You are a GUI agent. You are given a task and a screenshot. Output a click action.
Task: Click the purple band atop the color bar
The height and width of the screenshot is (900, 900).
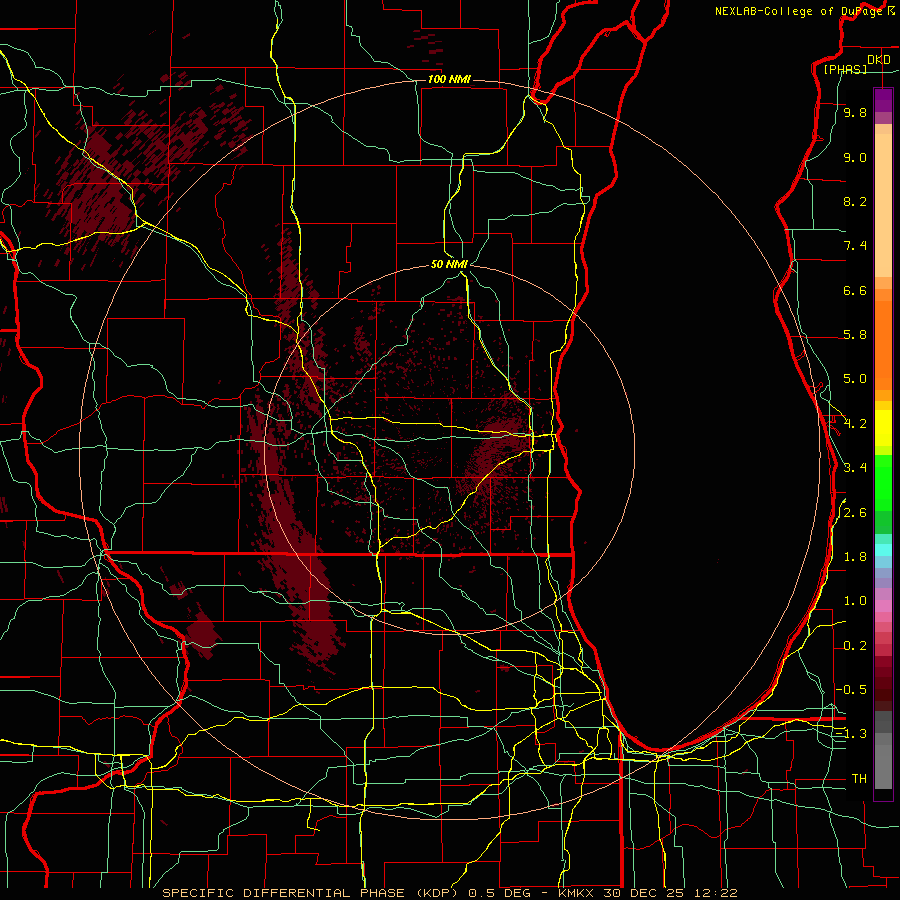tap(883, 100)
